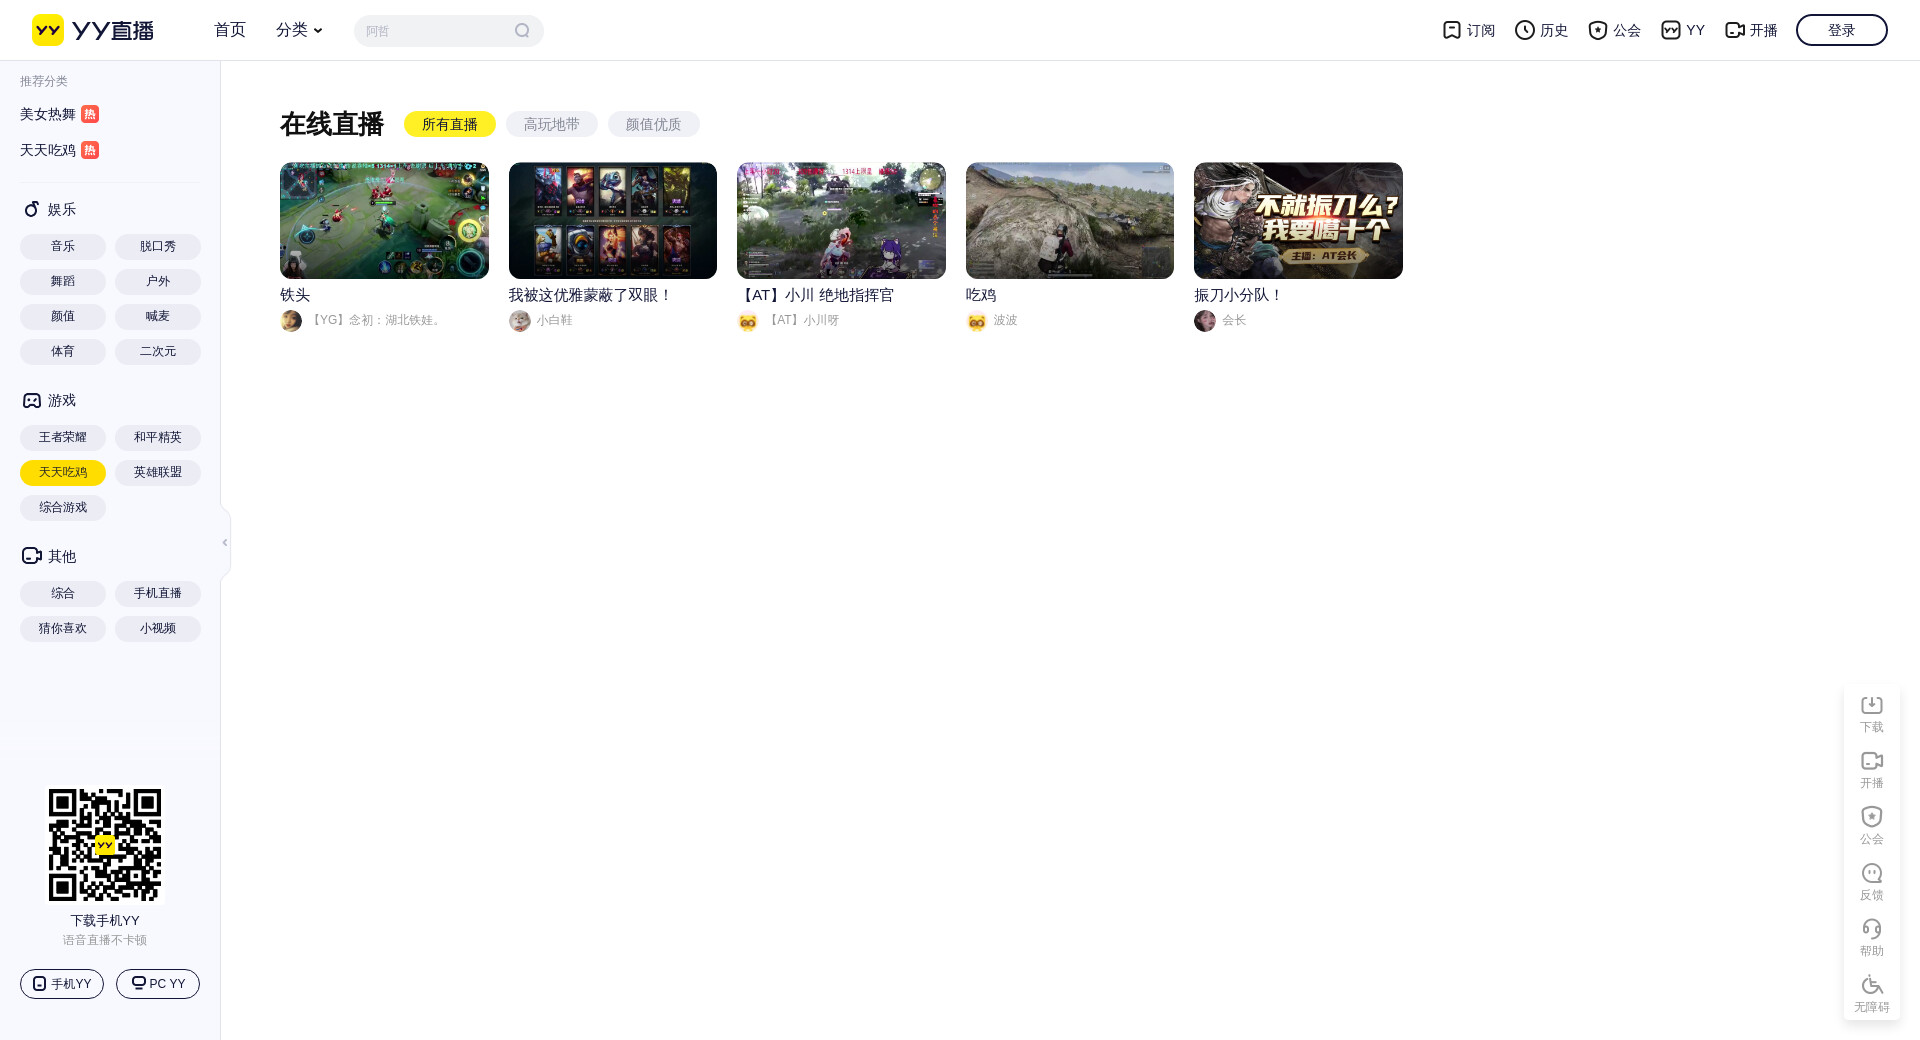Open 公会 guild in the top bar
Image resolution: width=1920 pixels, height=1040 pixels.
1614,30
